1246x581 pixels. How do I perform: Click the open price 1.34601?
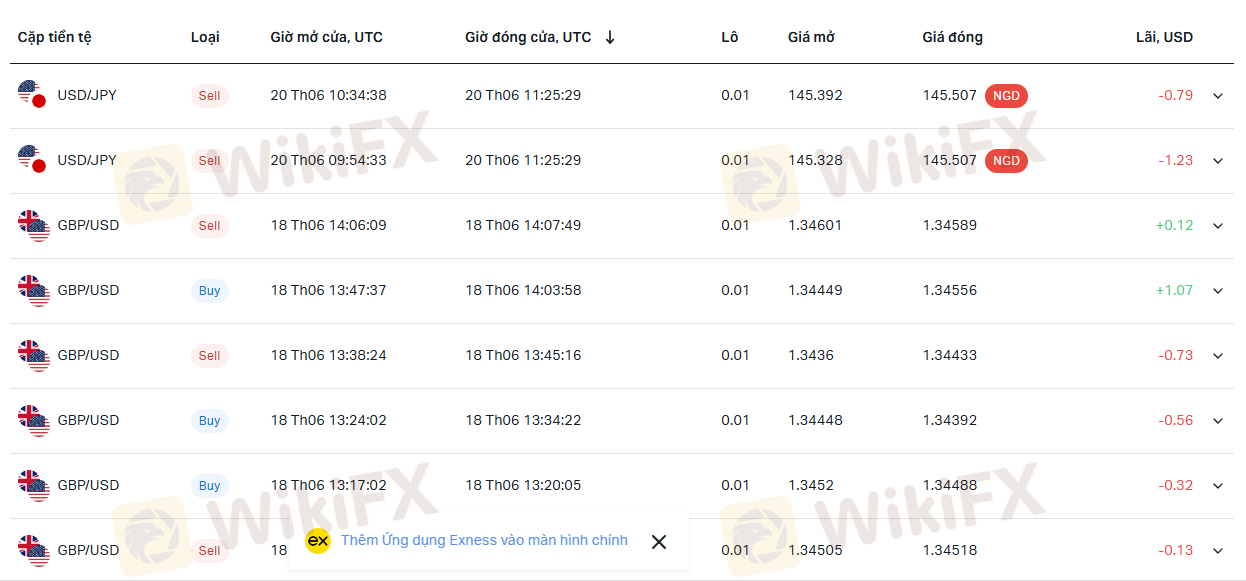point(815,225)
